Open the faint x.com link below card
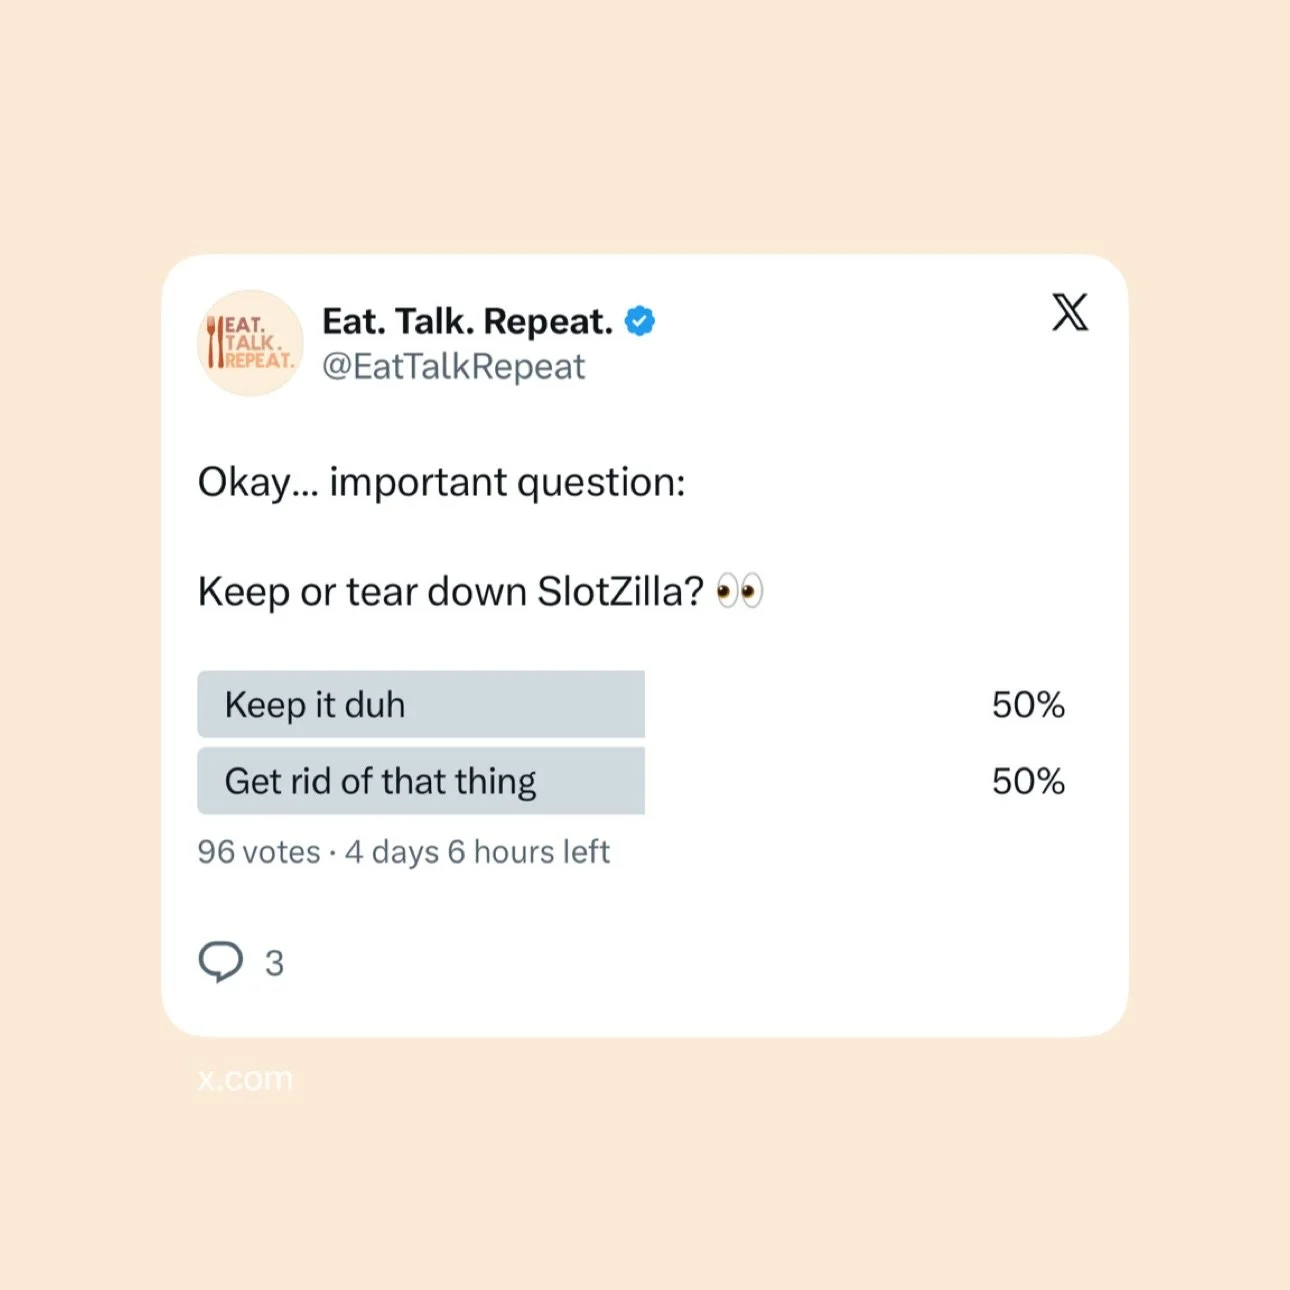Image resolution: width=1290 pixels, height=1290 pixels. pyautogui.click(x=245, y=1078)
